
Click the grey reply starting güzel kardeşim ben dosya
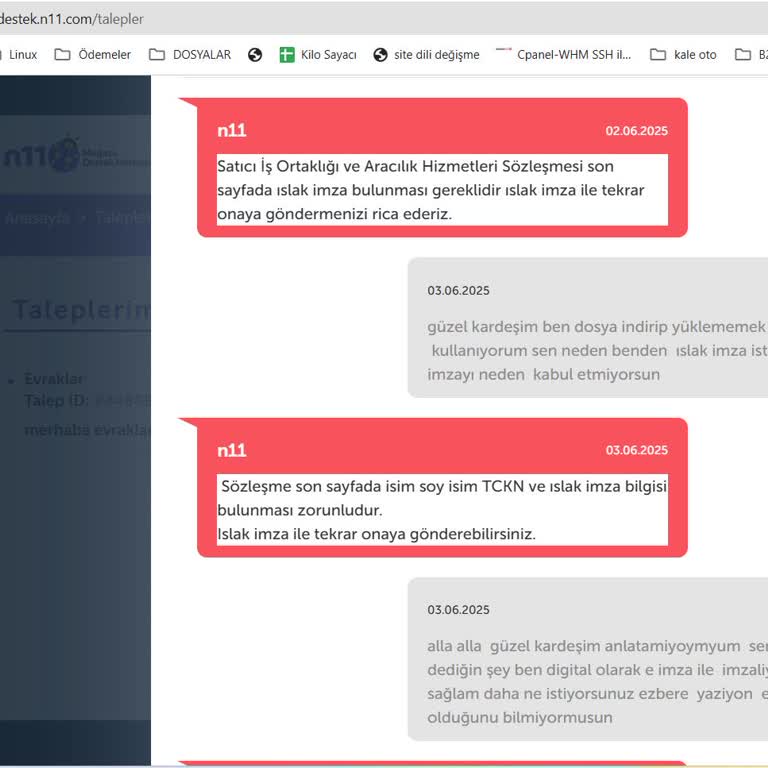pyautogui.click(x=588, y=327)
